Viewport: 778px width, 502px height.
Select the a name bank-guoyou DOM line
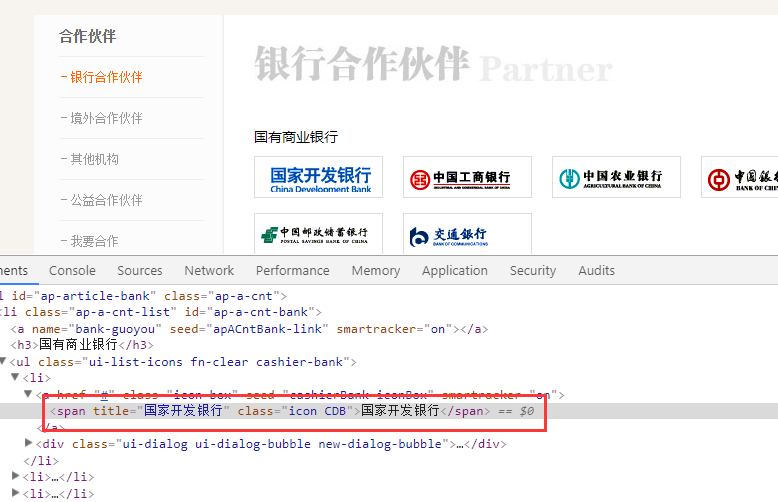click(x=249, y=329)
